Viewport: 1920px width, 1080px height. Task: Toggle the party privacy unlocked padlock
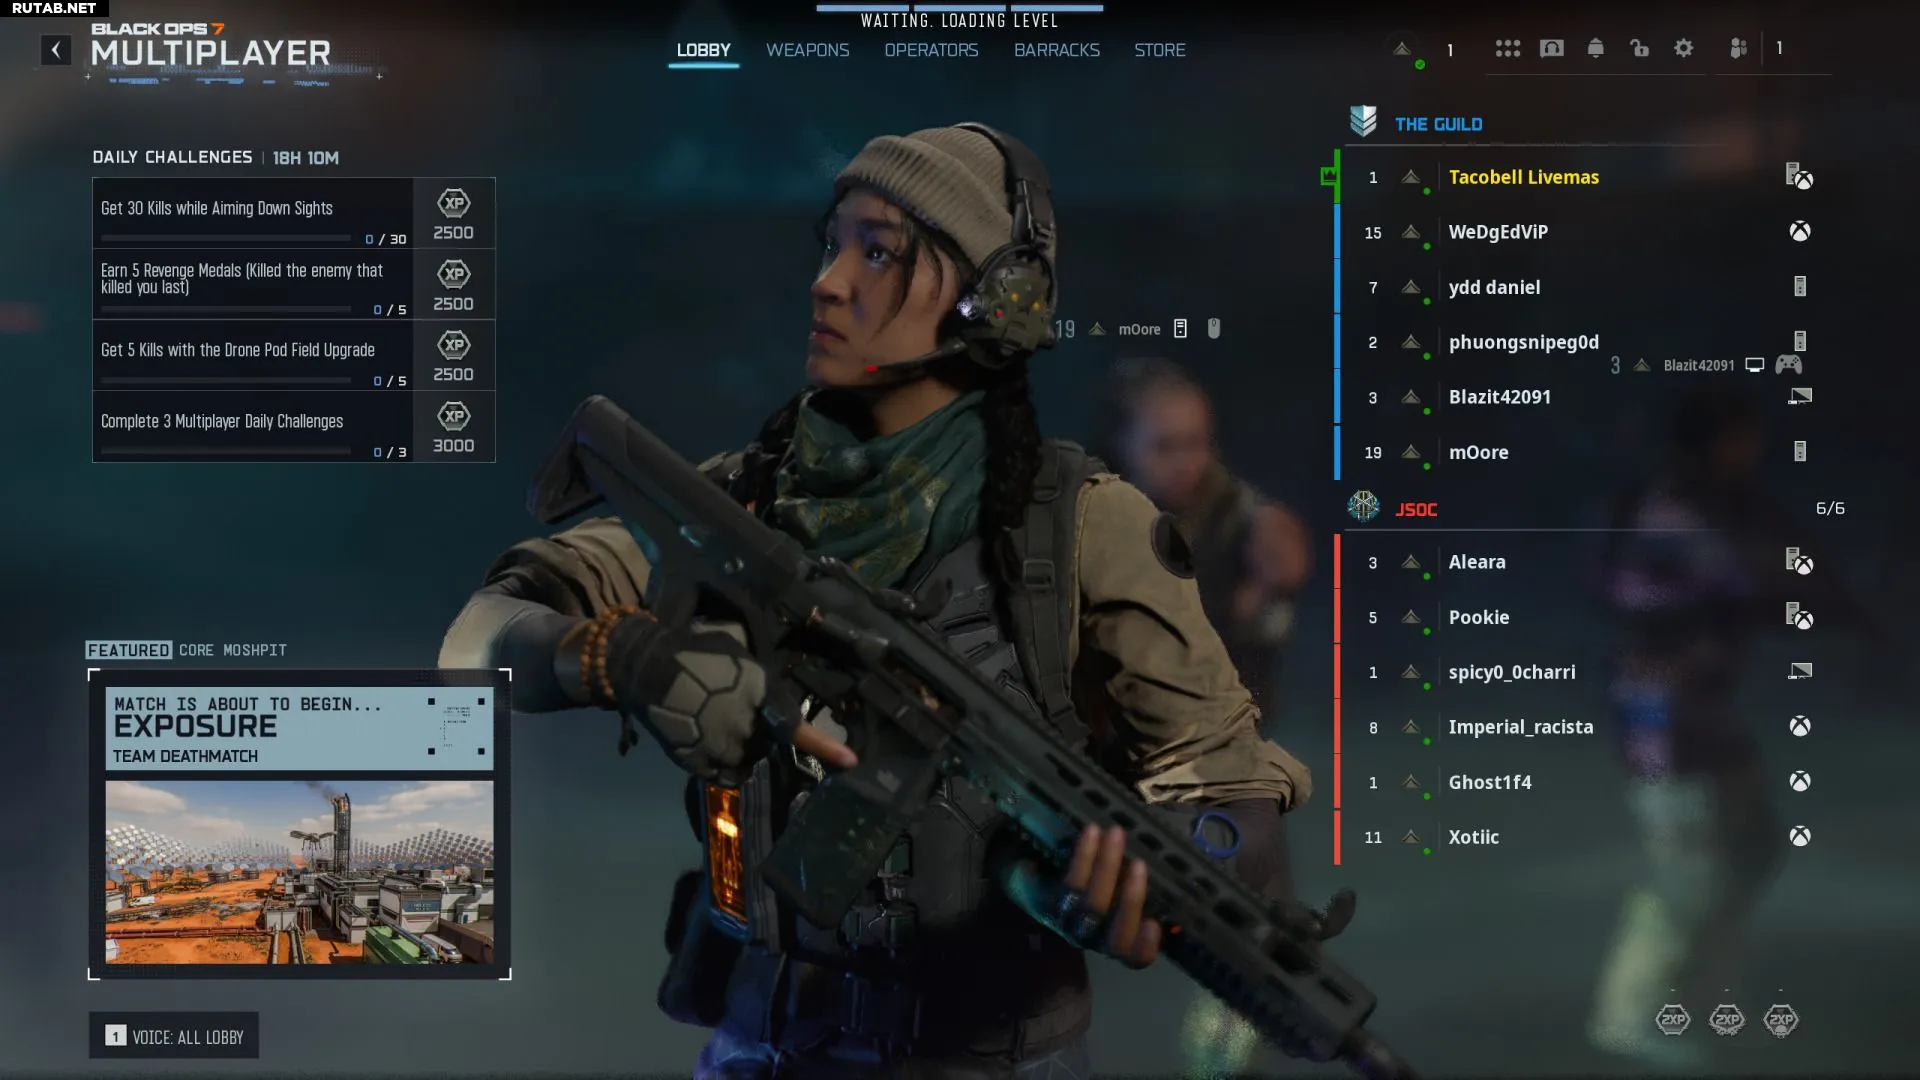pos(1639,48)
